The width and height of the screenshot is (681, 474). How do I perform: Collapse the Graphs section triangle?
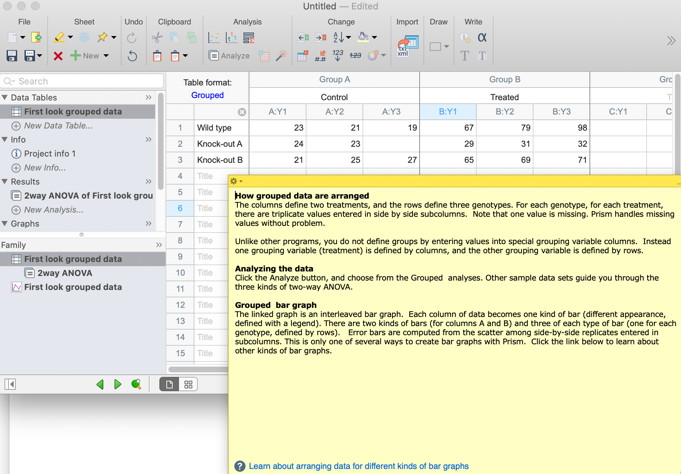coord(5,224)
